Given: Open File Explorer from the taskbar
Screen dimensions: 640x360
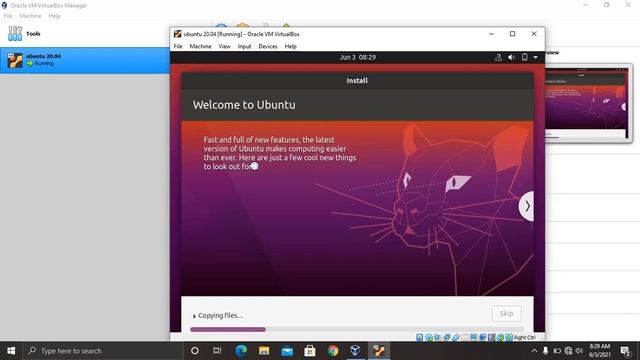Looking at the screenshot, I should tap(264, 351).
